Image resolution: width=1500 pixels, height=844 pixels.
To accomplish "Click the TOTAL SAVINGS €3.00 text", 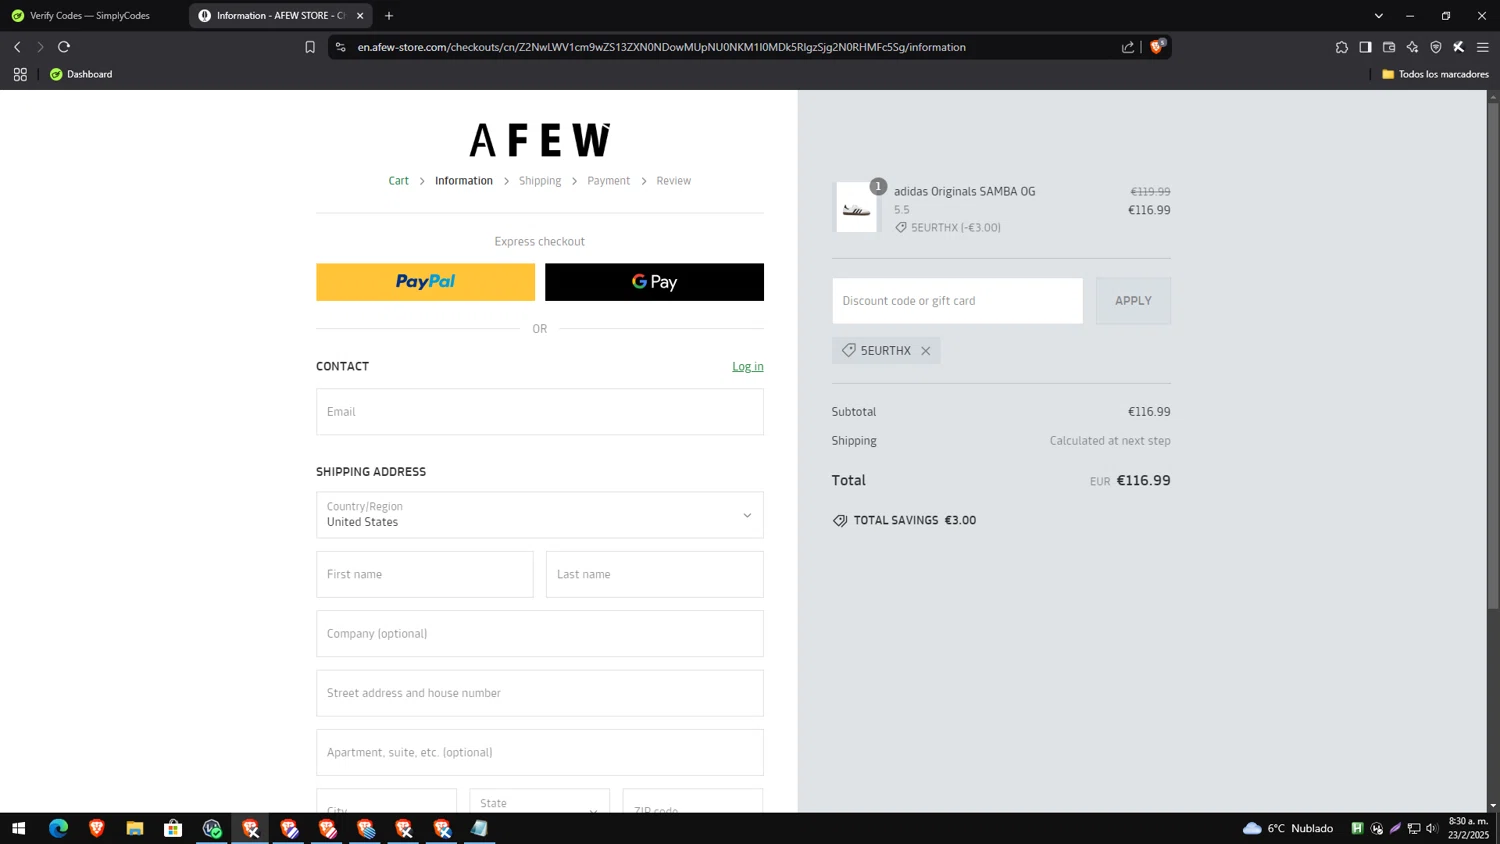I will click(914, 520).
